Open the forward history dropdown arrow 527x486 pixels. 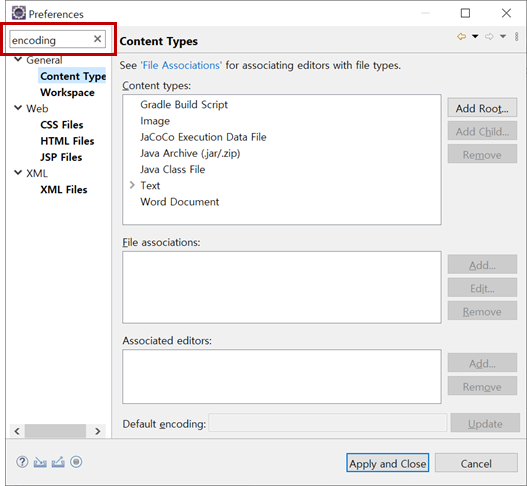[x=503, y=36]
